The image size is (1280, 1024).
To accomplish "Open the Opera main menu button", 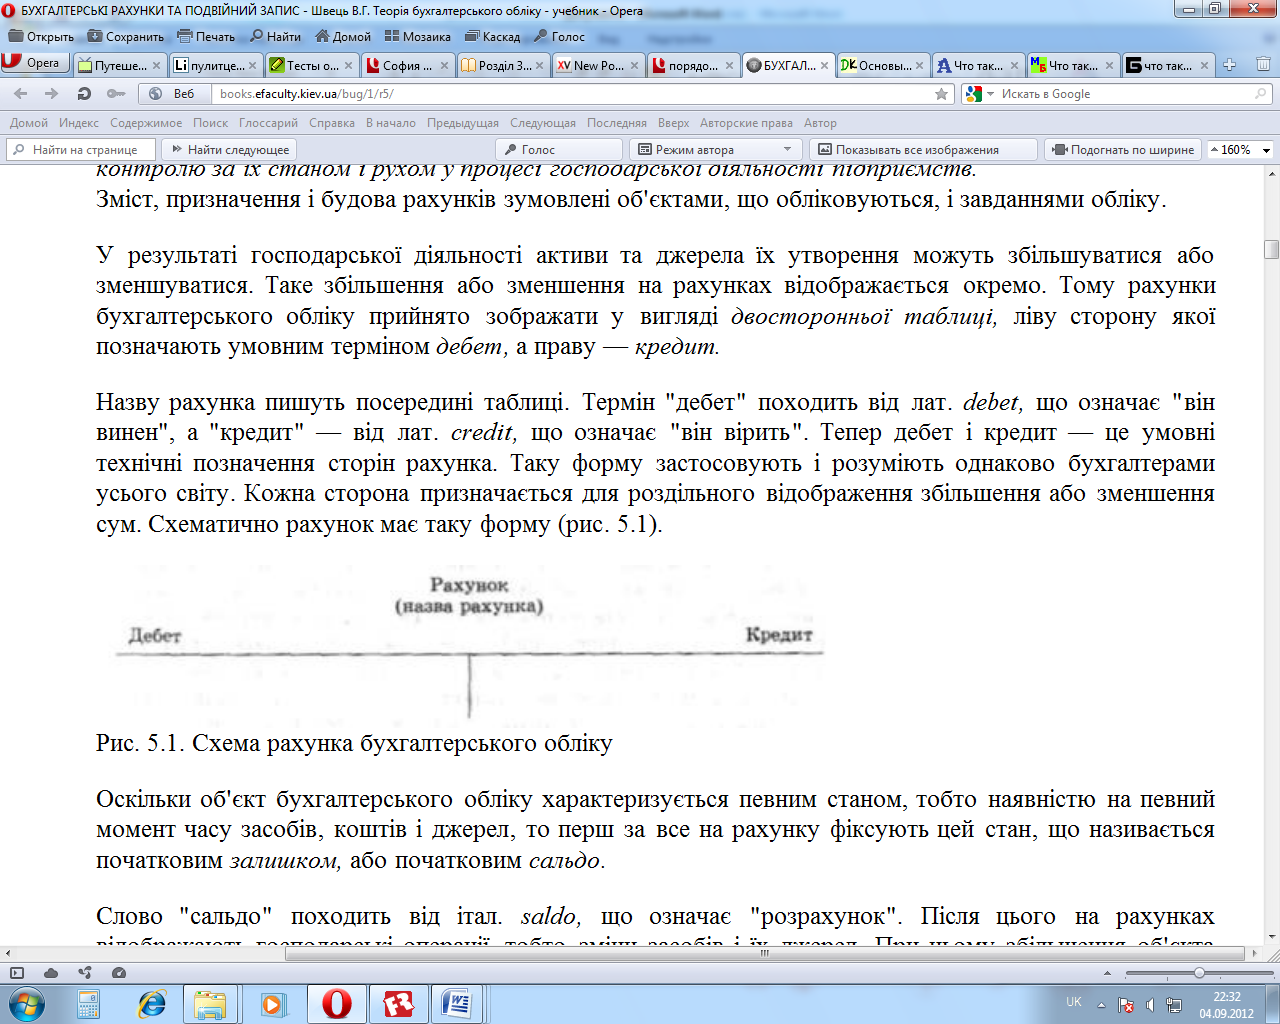I will [33, 63].
